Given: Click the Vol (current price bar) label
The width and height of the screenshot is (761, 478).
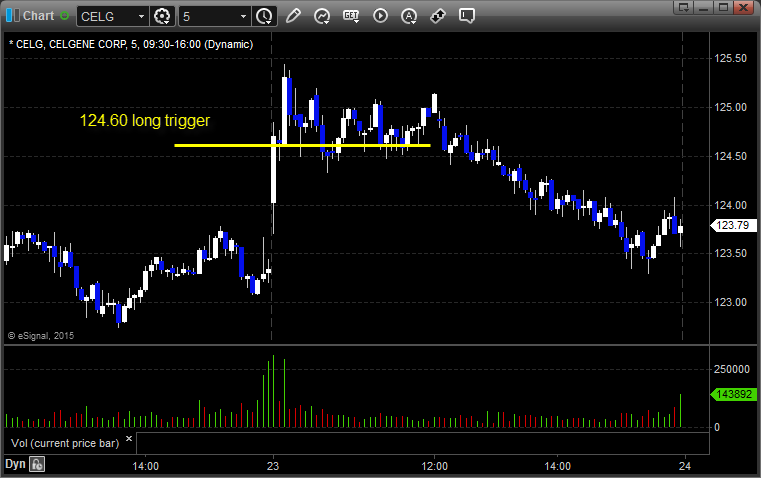Looking at the screenshot, I should [65, 443].
